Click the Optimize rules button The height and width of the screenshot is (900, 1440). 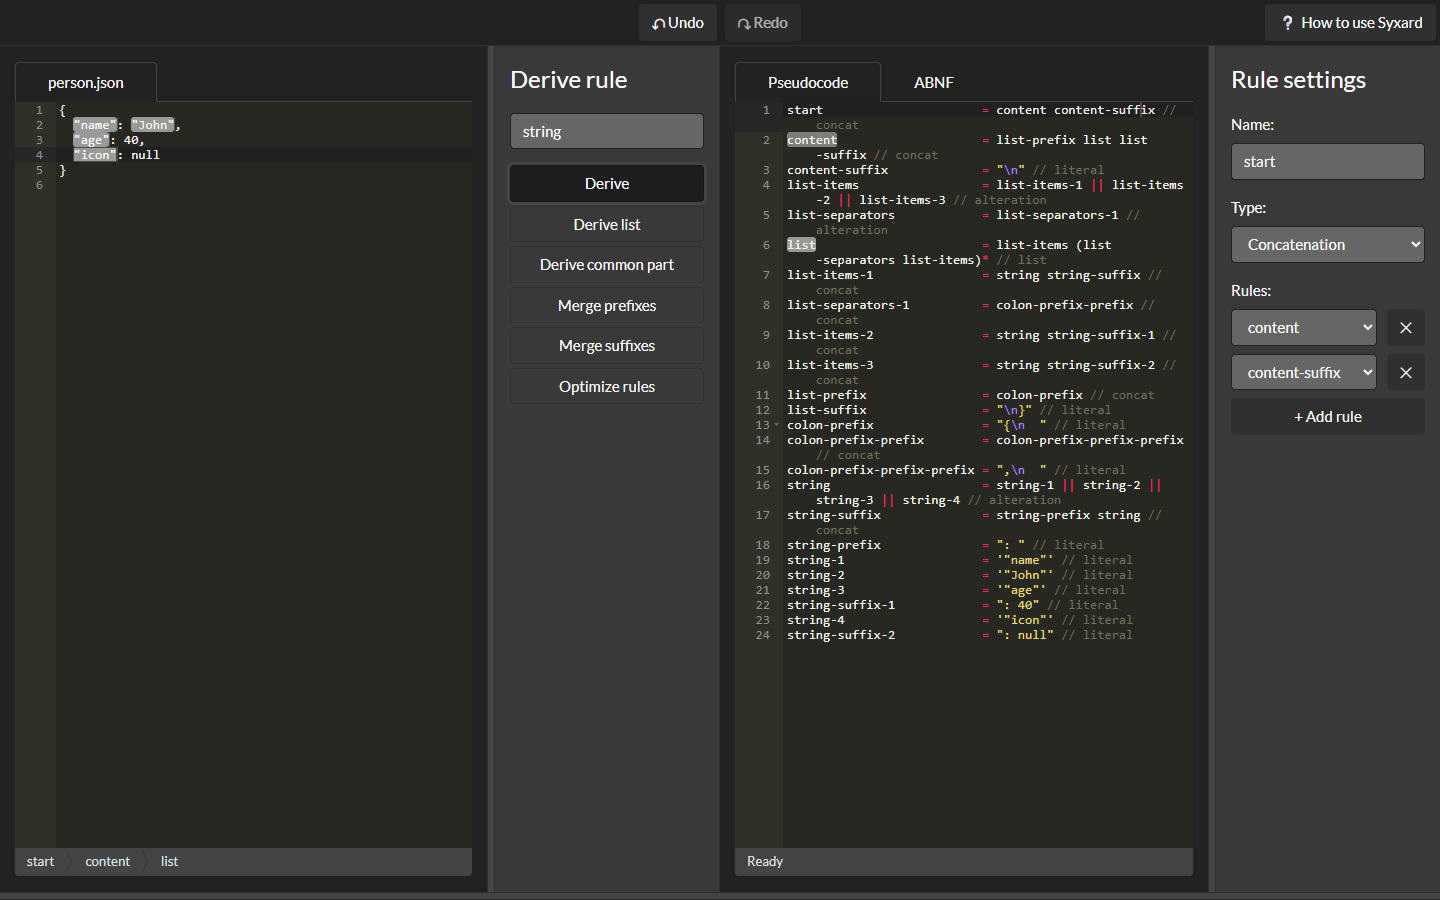[x=607, y=386]
